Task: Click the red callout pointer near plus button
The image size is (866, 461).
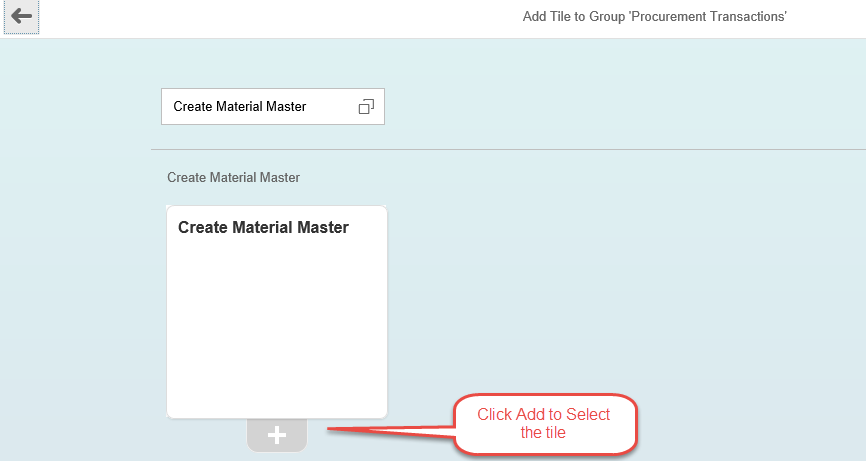Action: [x=391, y=430]
